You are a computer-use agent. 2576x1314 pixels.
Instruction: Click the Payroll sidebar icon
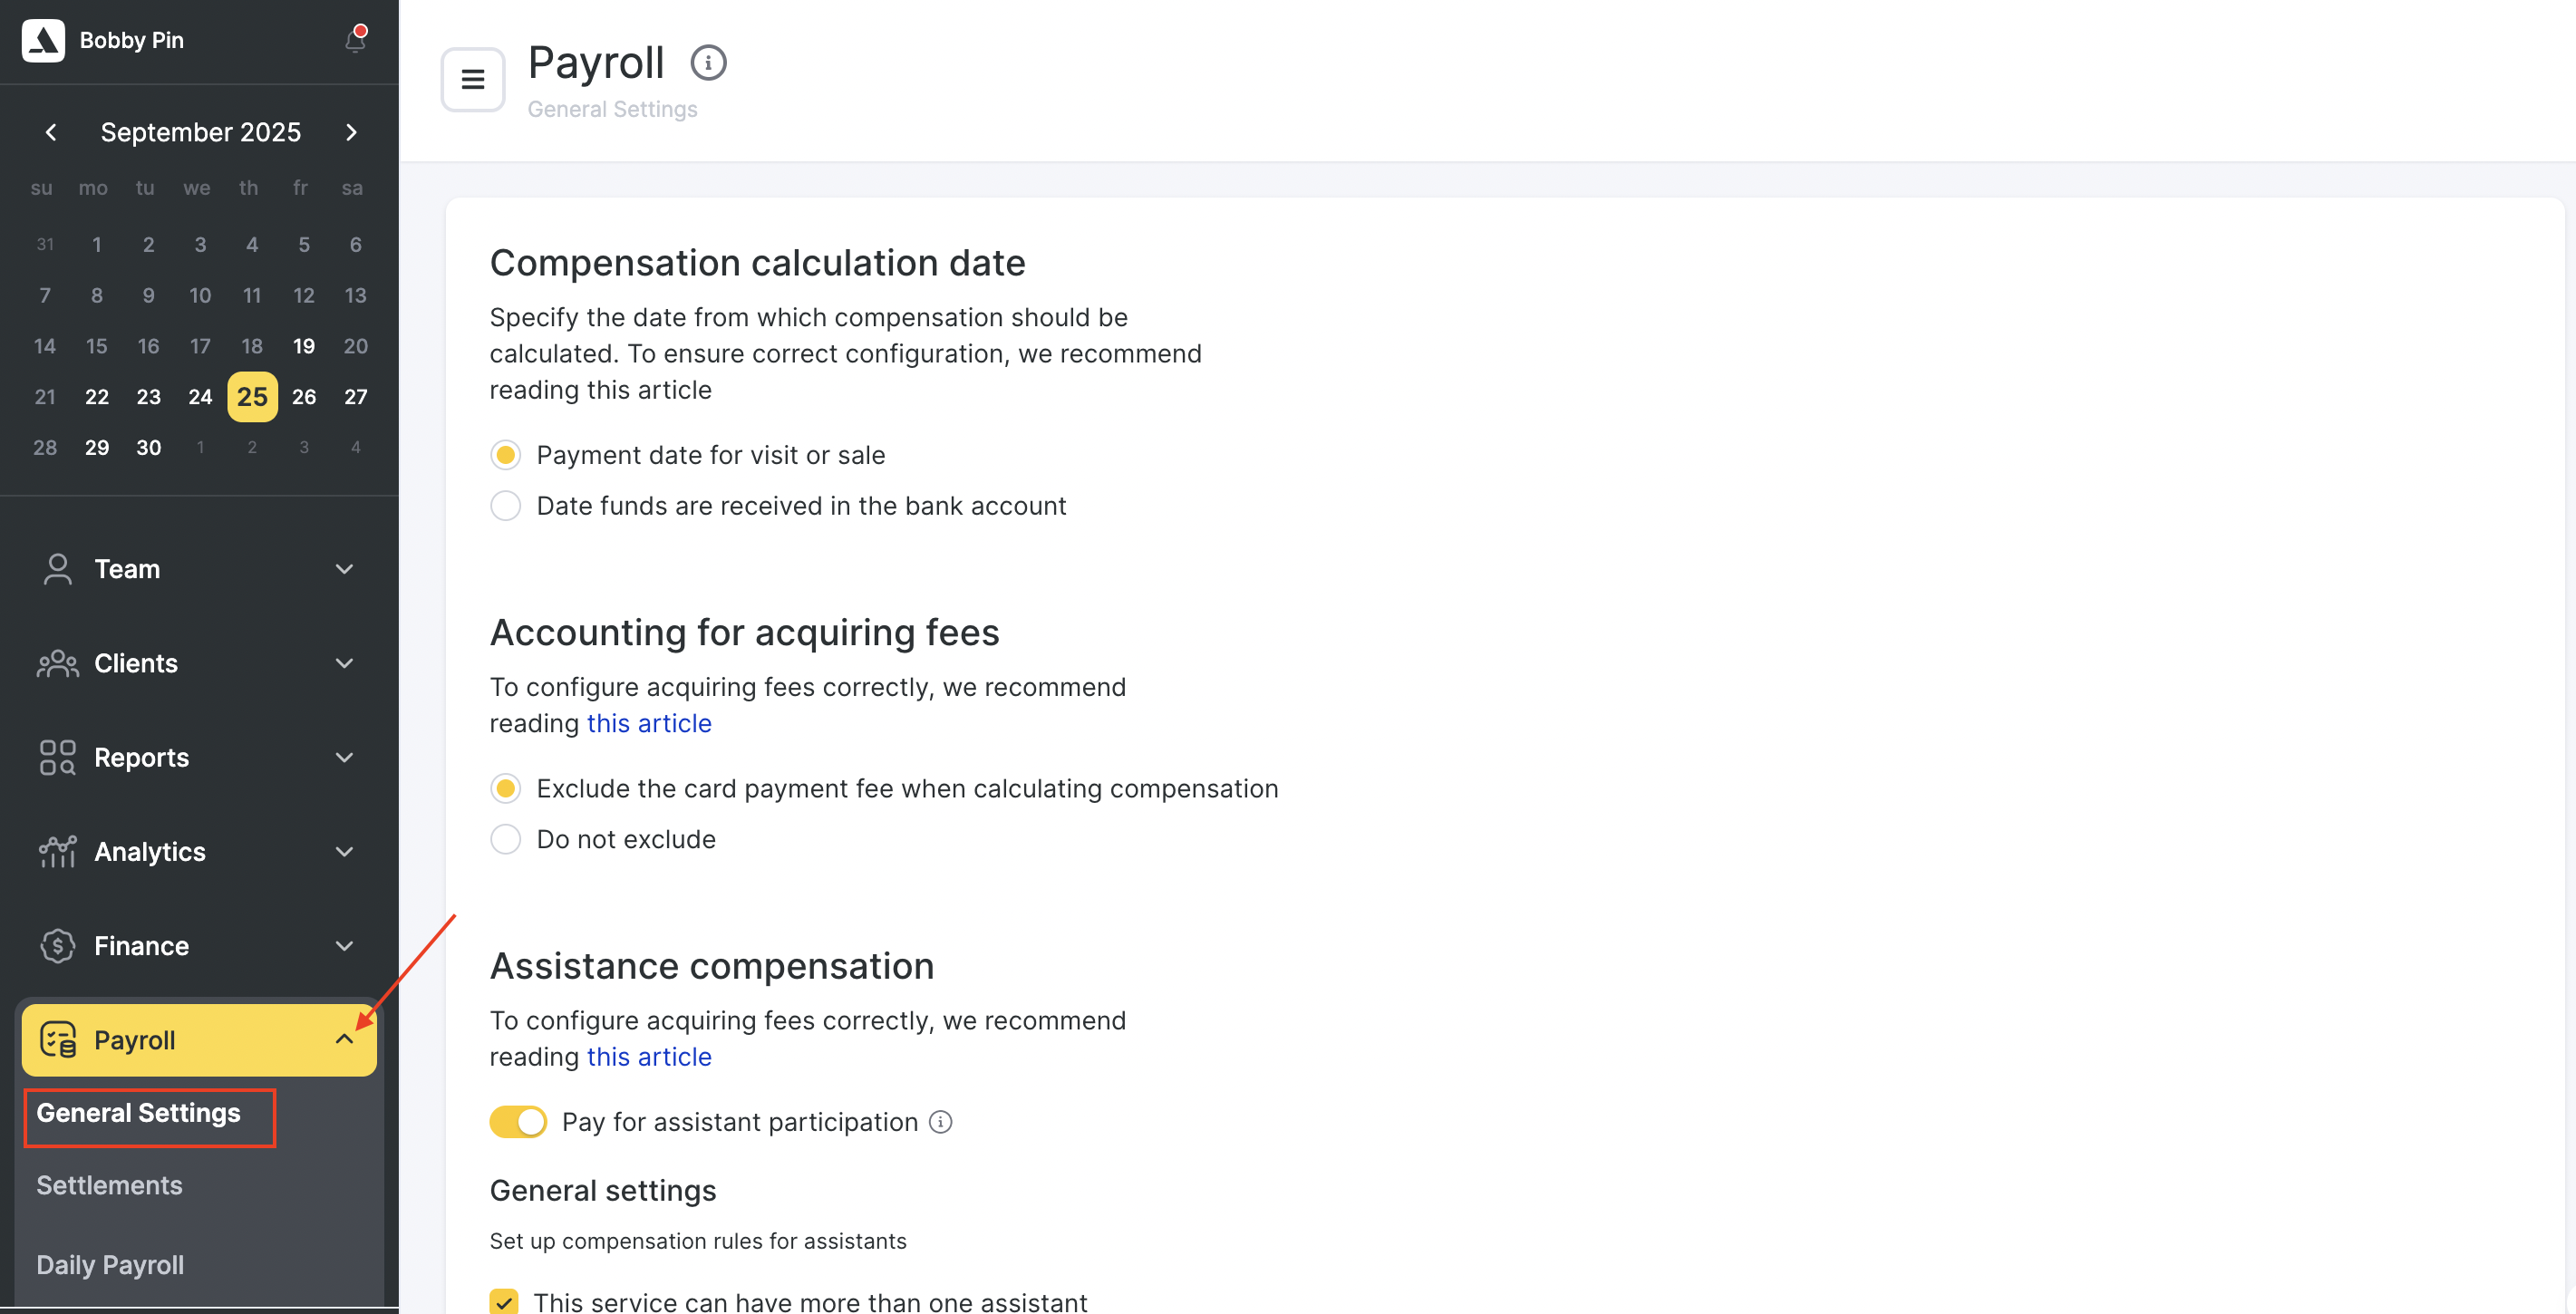pos(58,1040)
